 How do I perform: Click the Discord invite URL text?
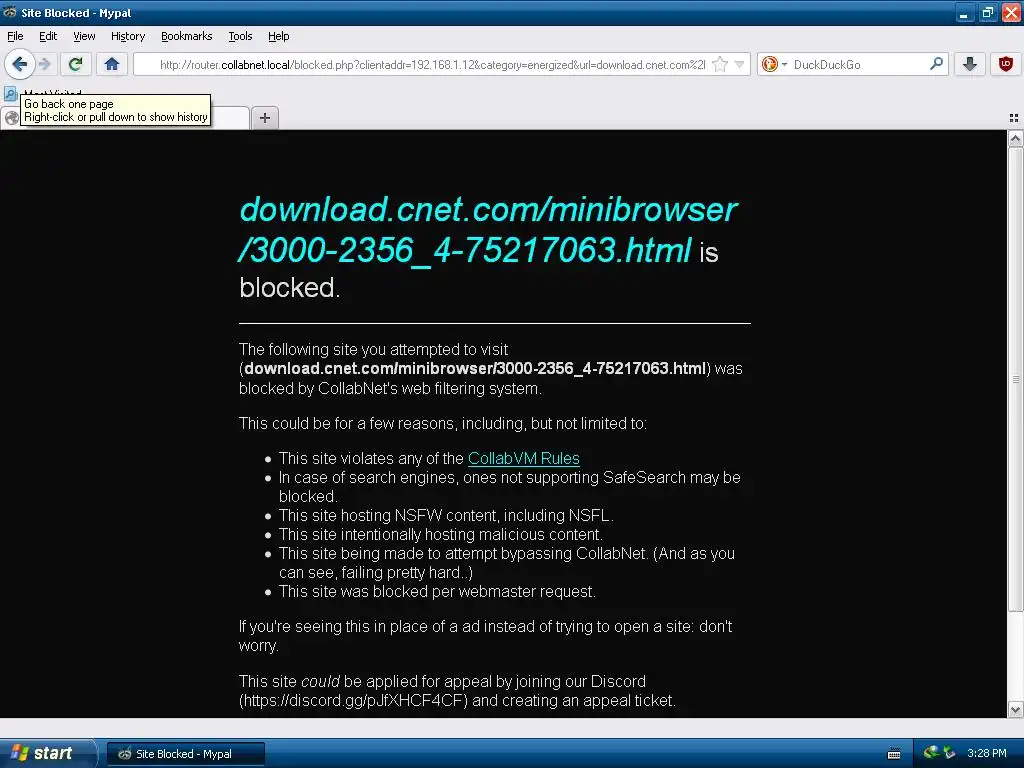[x=353, y=700]
